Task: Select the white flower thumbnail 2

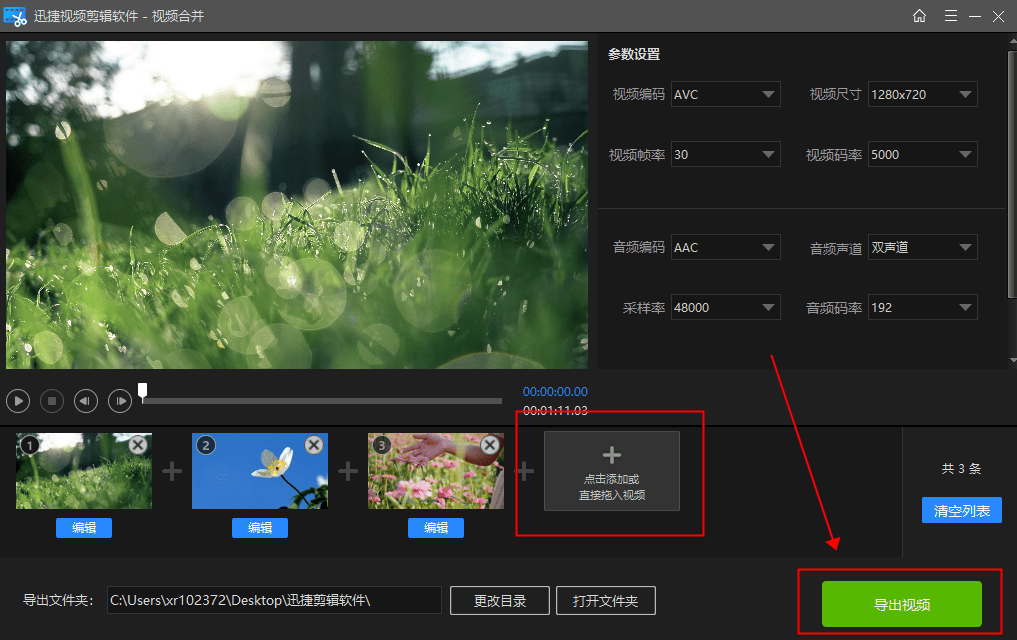Action: click(x=260, y=471)
